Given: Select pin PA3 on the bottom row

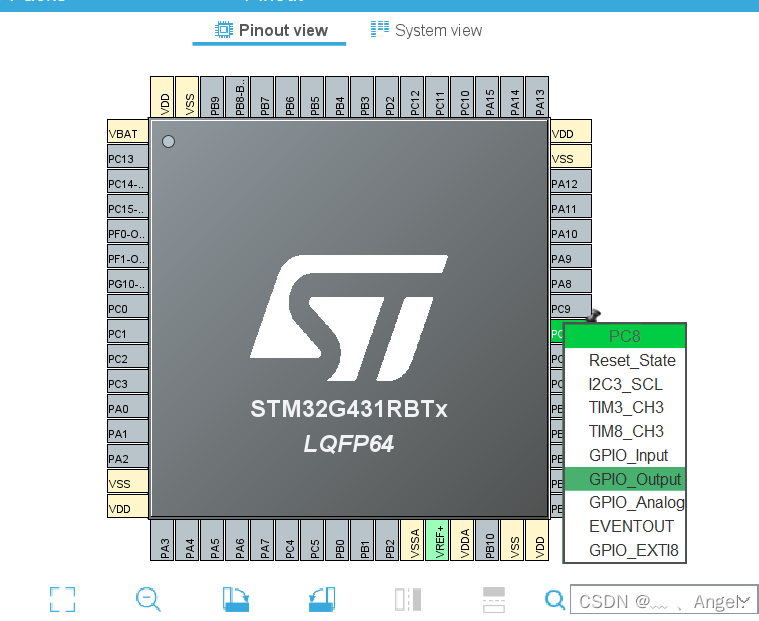Looking at the screenshot, I should tap(162, 540).
